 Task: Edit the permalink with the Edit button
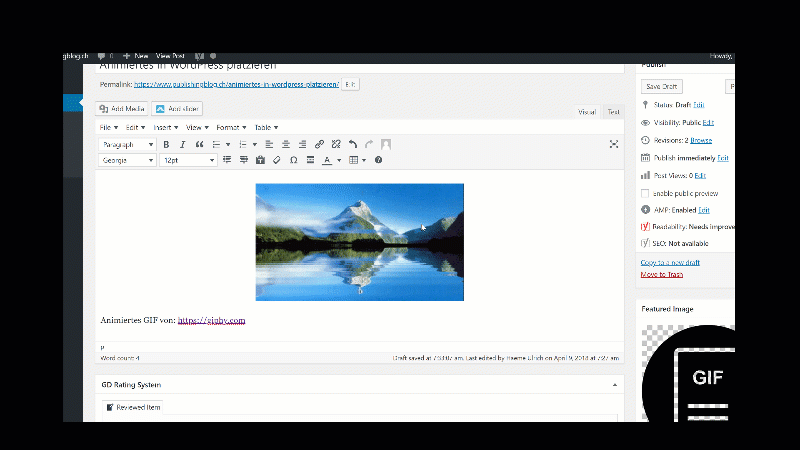click(350, 85)
